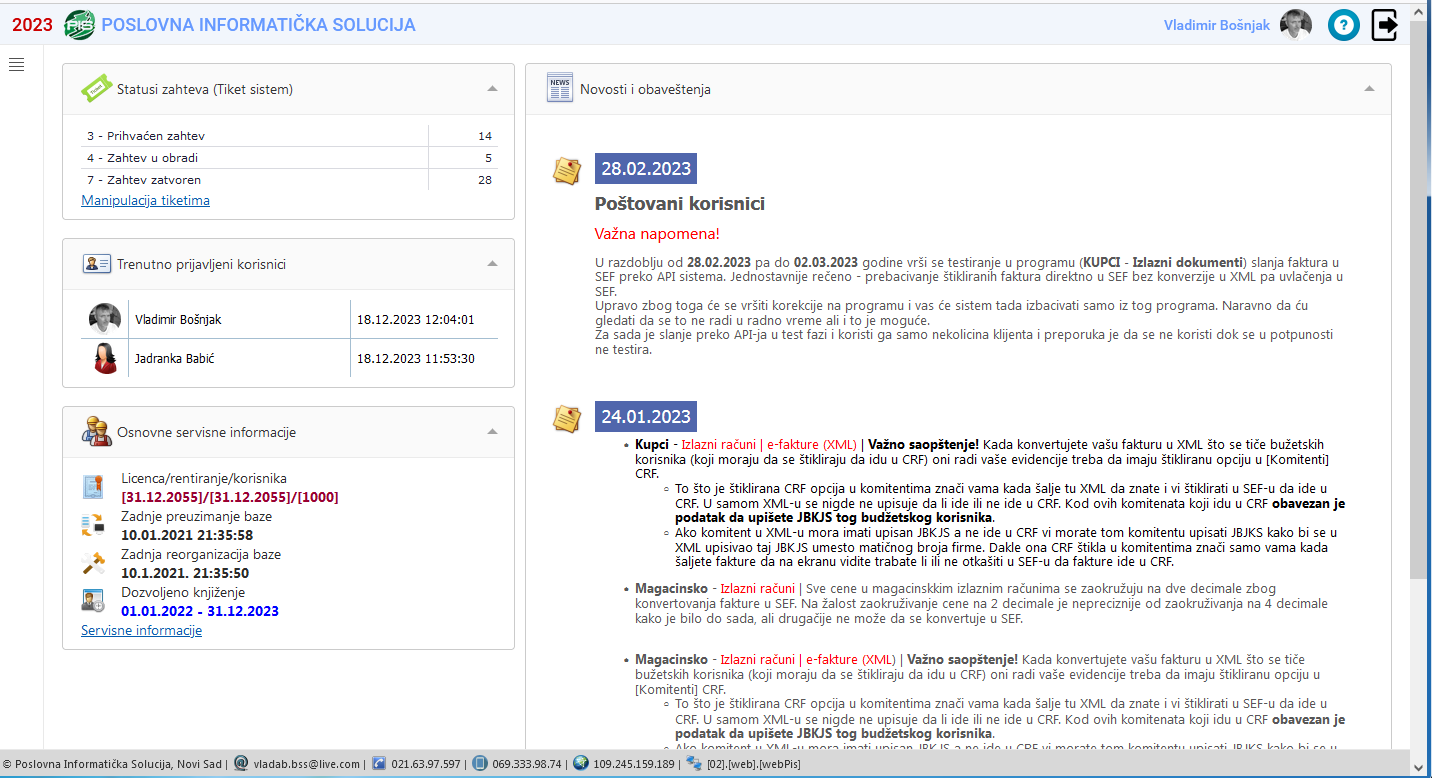Open the Servisne informacije link
Screen dimensions: 1432x778
point(141,630)
